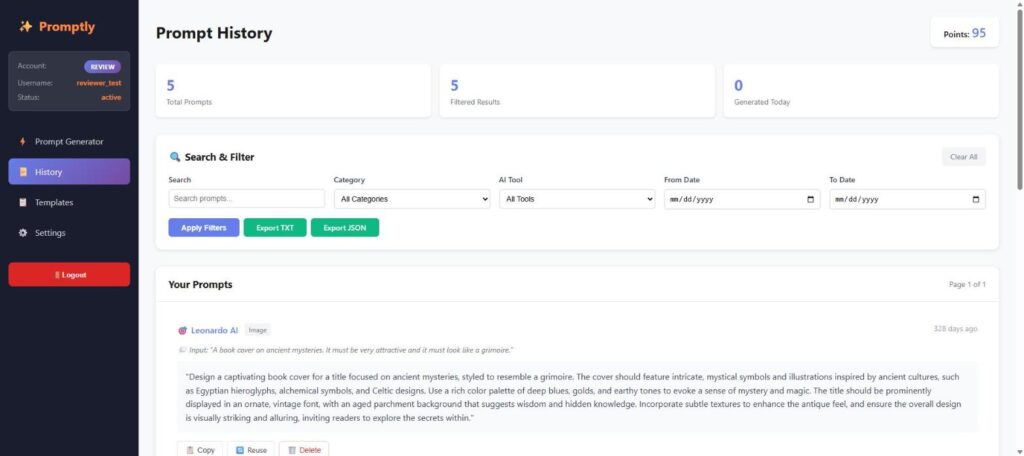Image resolution: width=1024 pixels, height=456 pixels.
Task: Expand the All Tools dropdown
Action: tap(577, 199)
